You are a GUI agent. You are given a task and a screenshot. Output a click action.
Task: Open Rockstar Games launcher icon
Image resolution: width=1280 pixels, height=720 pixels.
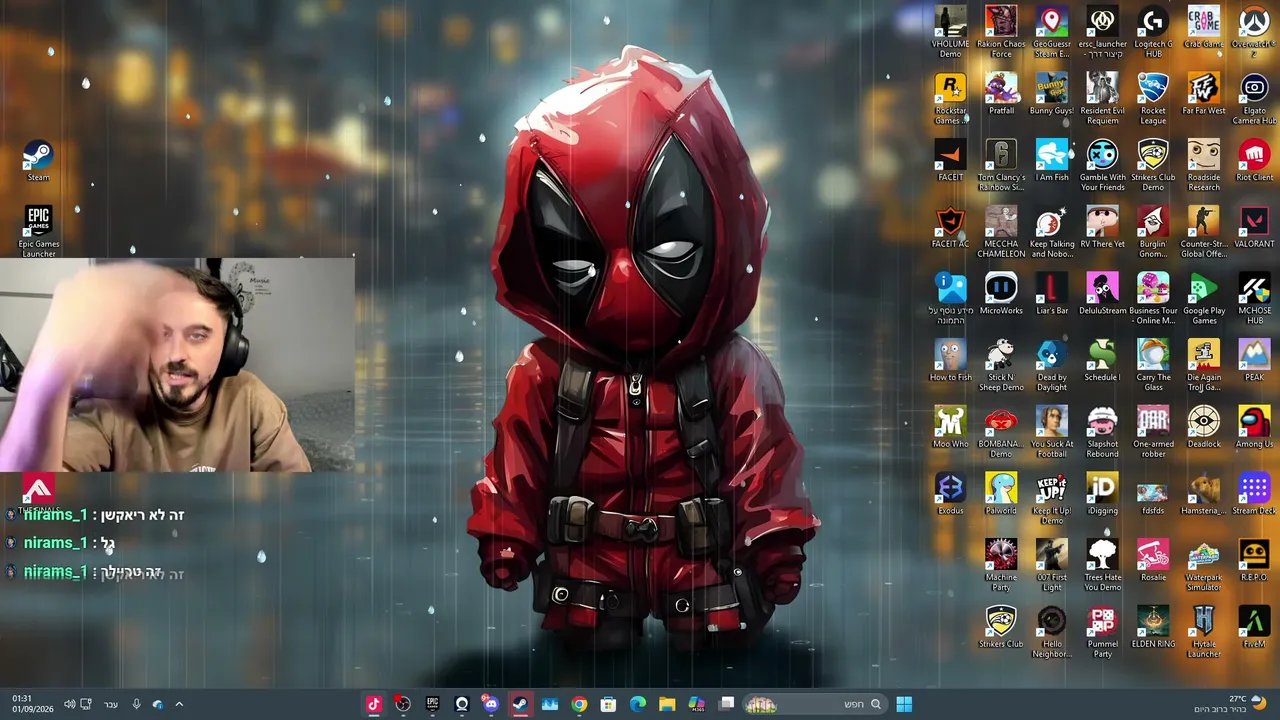950,99
